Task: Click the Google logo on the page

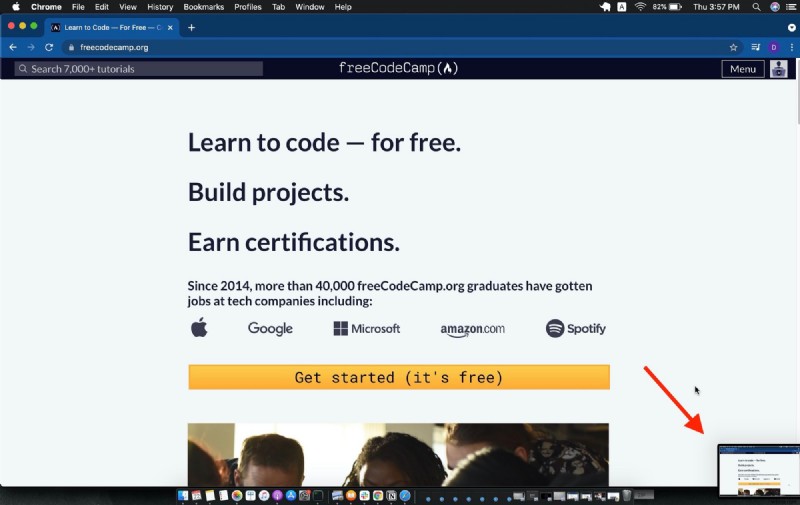Action: [270, 329]
